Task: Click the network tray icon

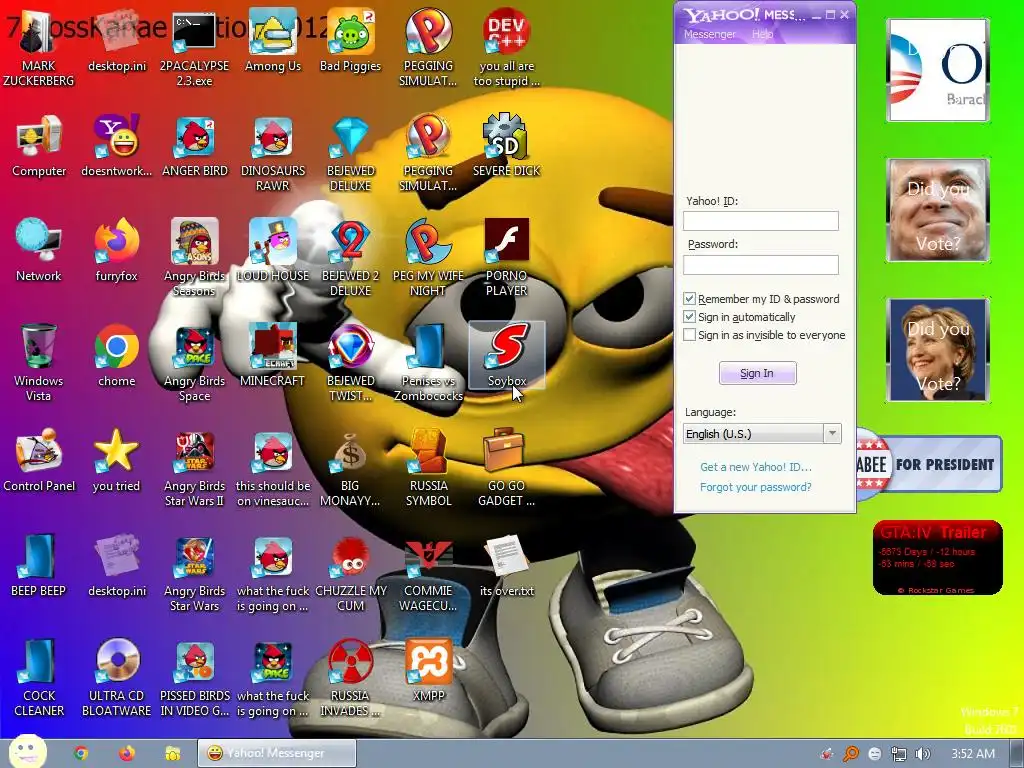Action: (x=899, y=754)
